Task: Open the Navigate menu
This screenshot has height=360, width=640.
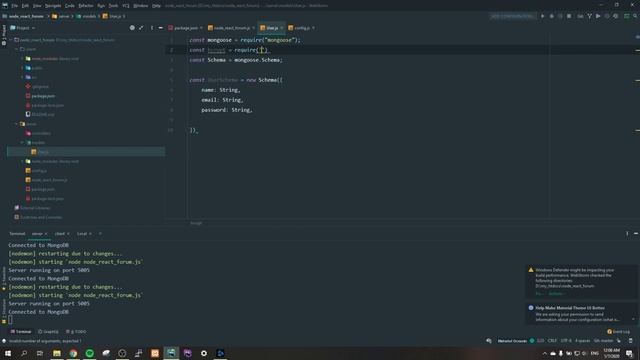Action: tap(53, 6)
